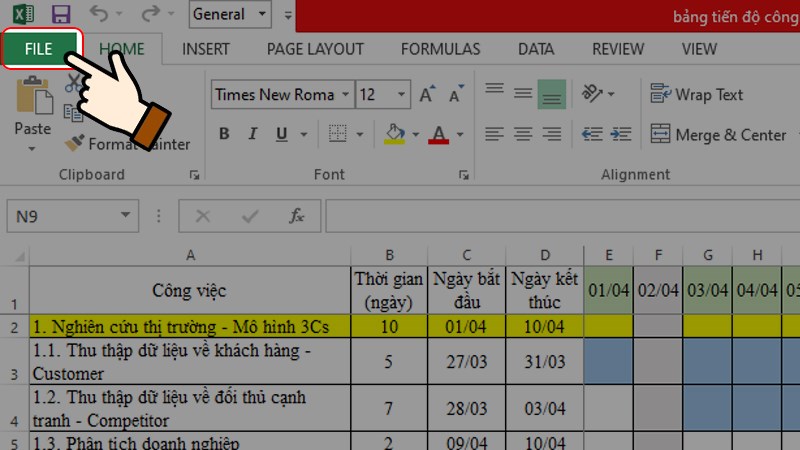Toggle Bold formatting
This screenshot has height=450, width=800.
[224, 135]
